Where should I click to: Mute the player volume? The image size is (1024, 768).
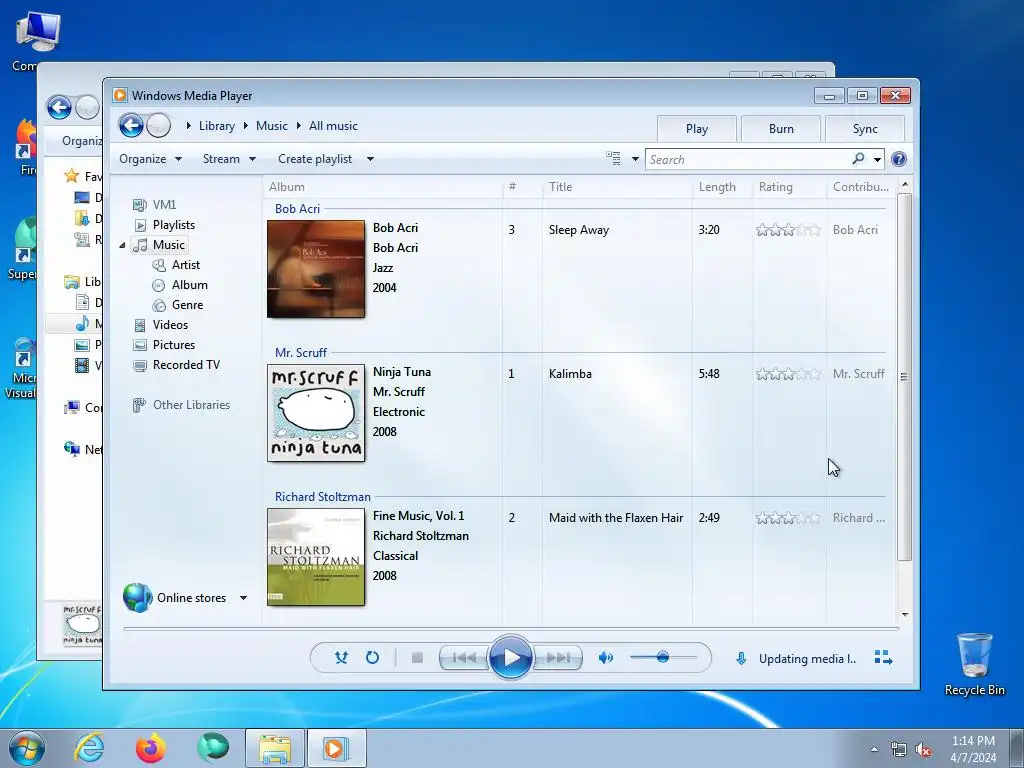click(x=605, y=658)
